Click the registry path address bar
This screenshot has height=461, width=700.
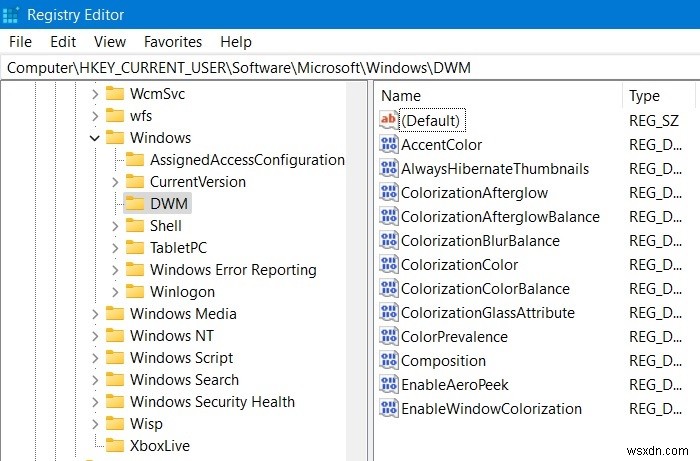coord(350,68)
